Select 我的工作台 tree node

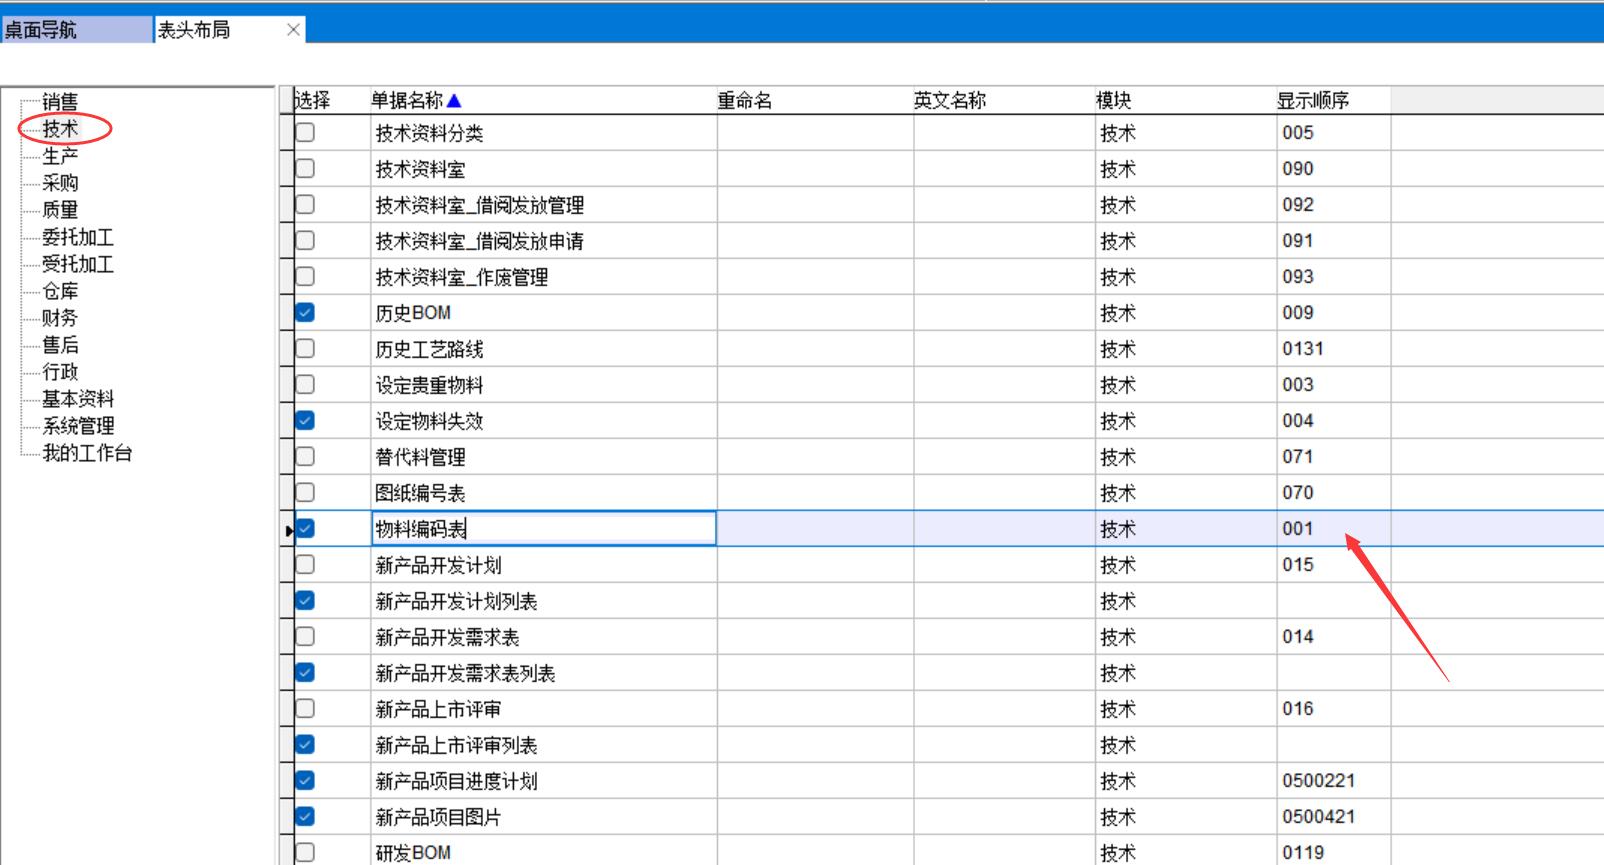coord(87,453)
